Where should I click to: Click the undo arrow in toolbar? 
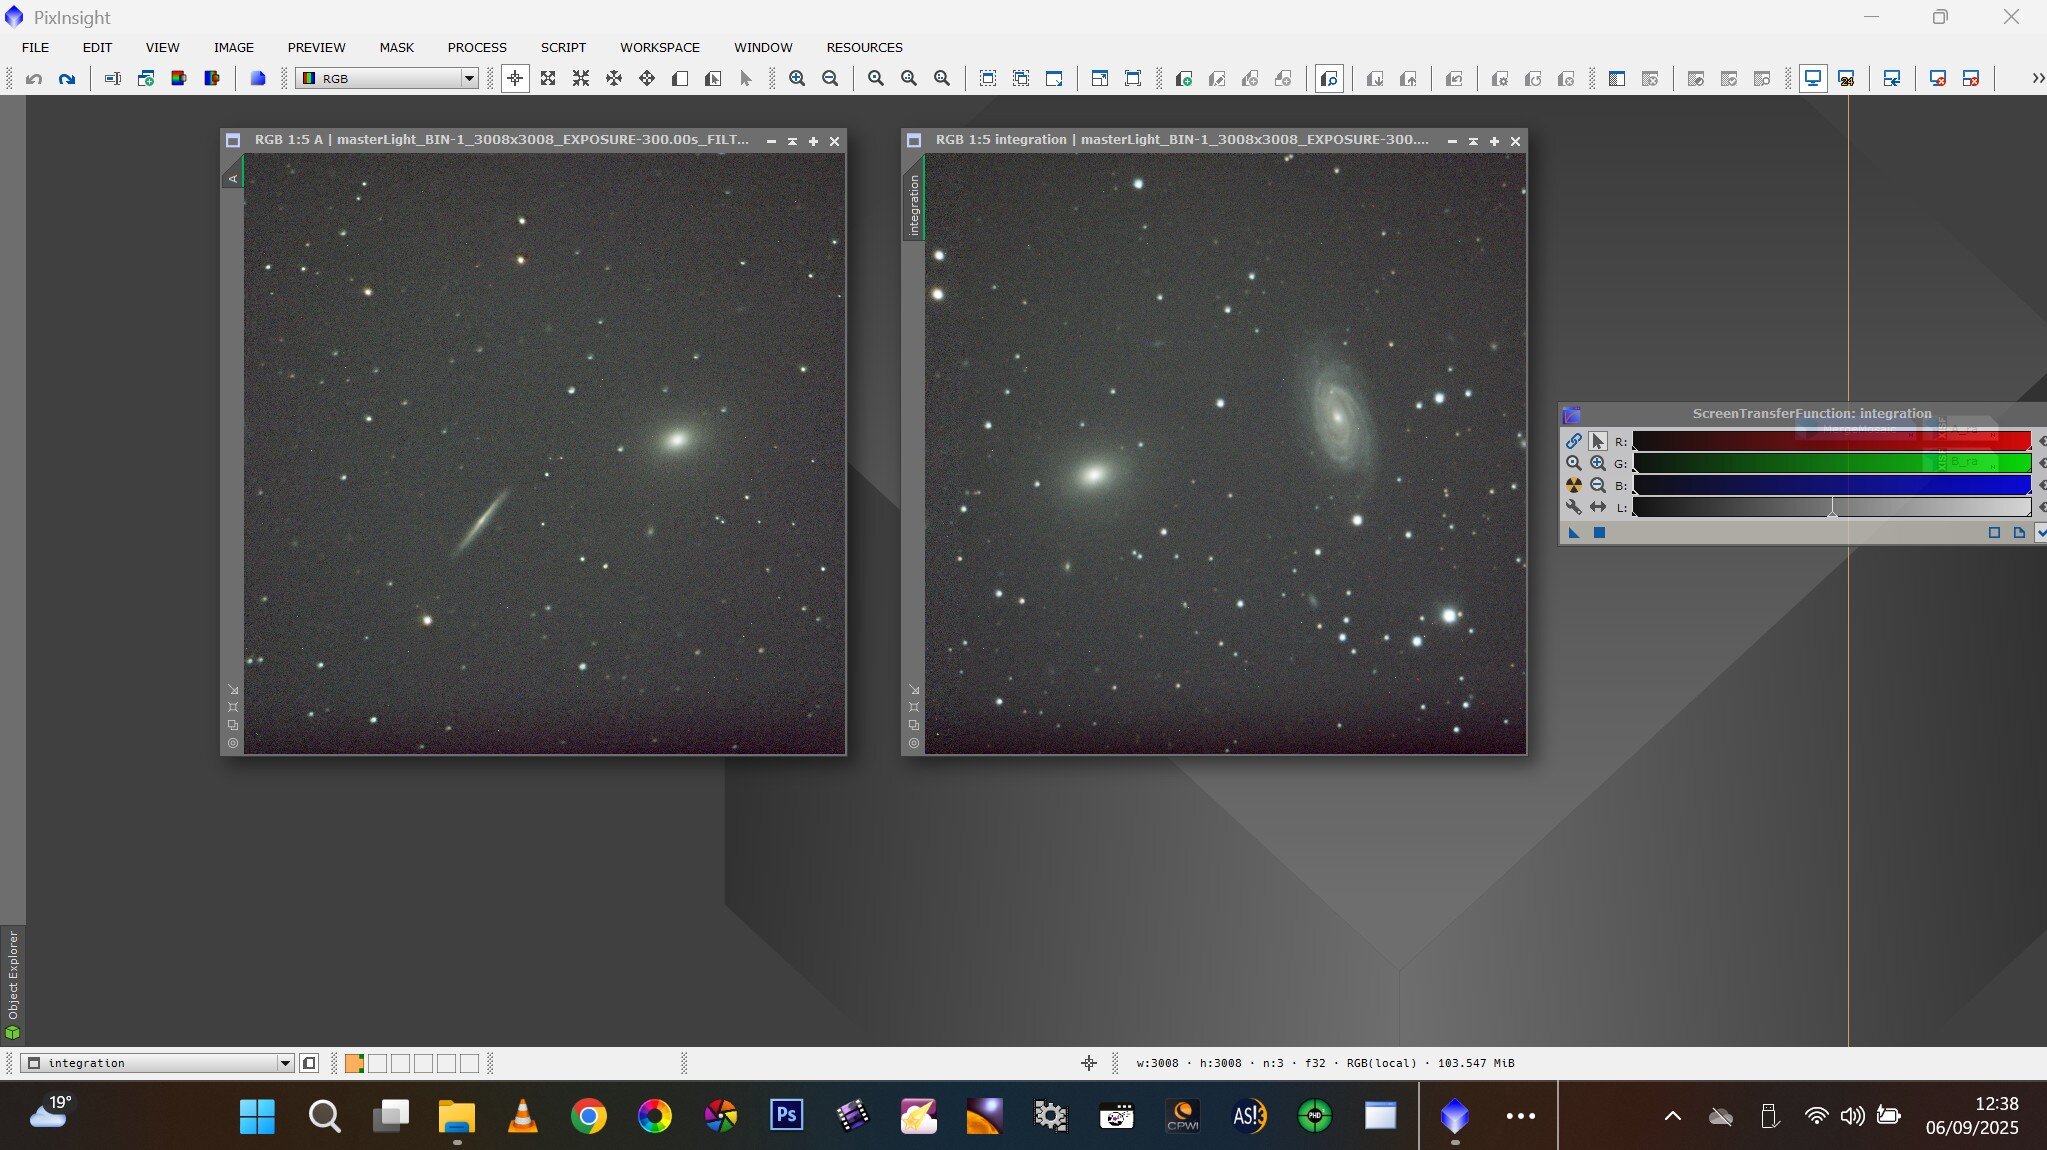(x=34, y=78)
